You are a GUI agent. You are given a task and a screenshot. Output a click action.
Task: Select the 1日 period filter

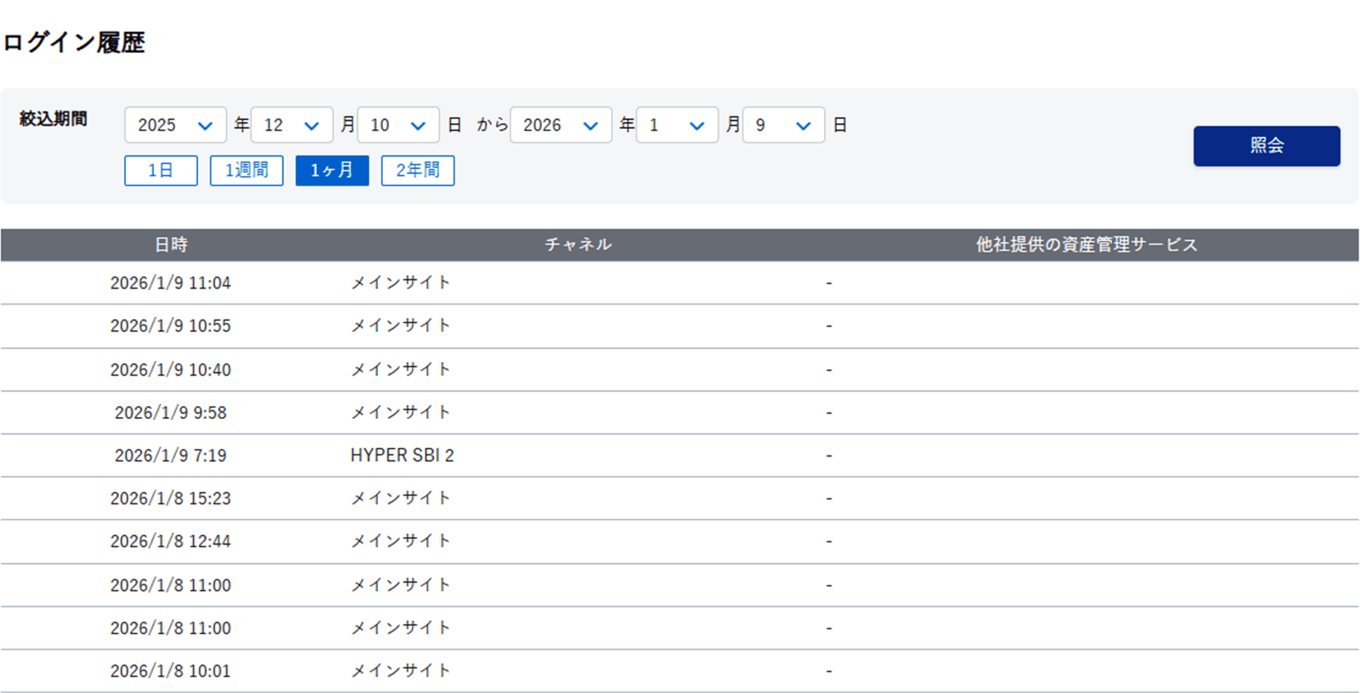point(160,170)
